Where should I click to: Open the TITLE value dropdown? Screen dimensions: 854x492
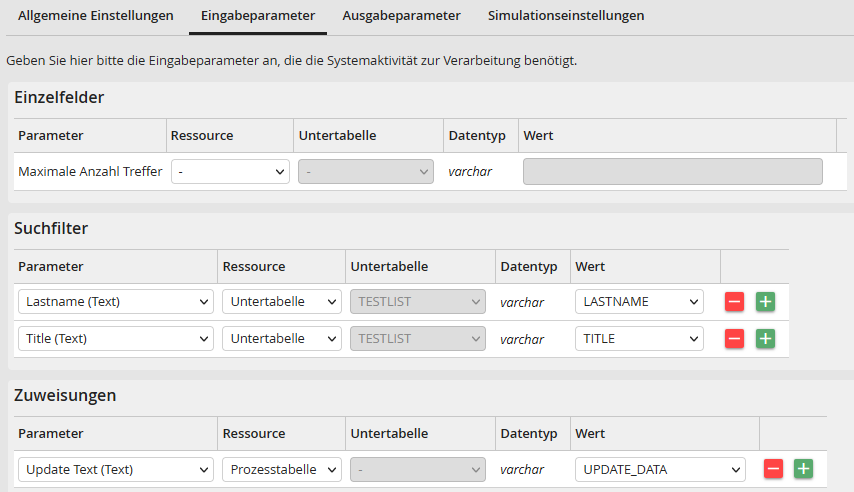click(x=639, y=338)
